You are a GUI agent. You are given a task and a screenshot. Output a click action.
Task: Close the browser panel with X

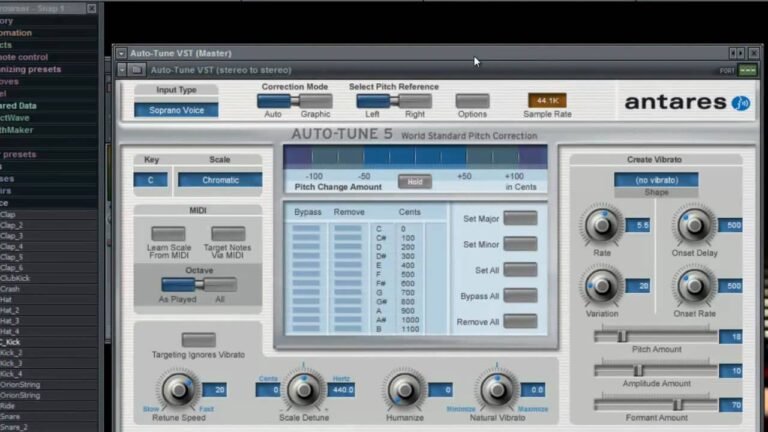[92, 8]
